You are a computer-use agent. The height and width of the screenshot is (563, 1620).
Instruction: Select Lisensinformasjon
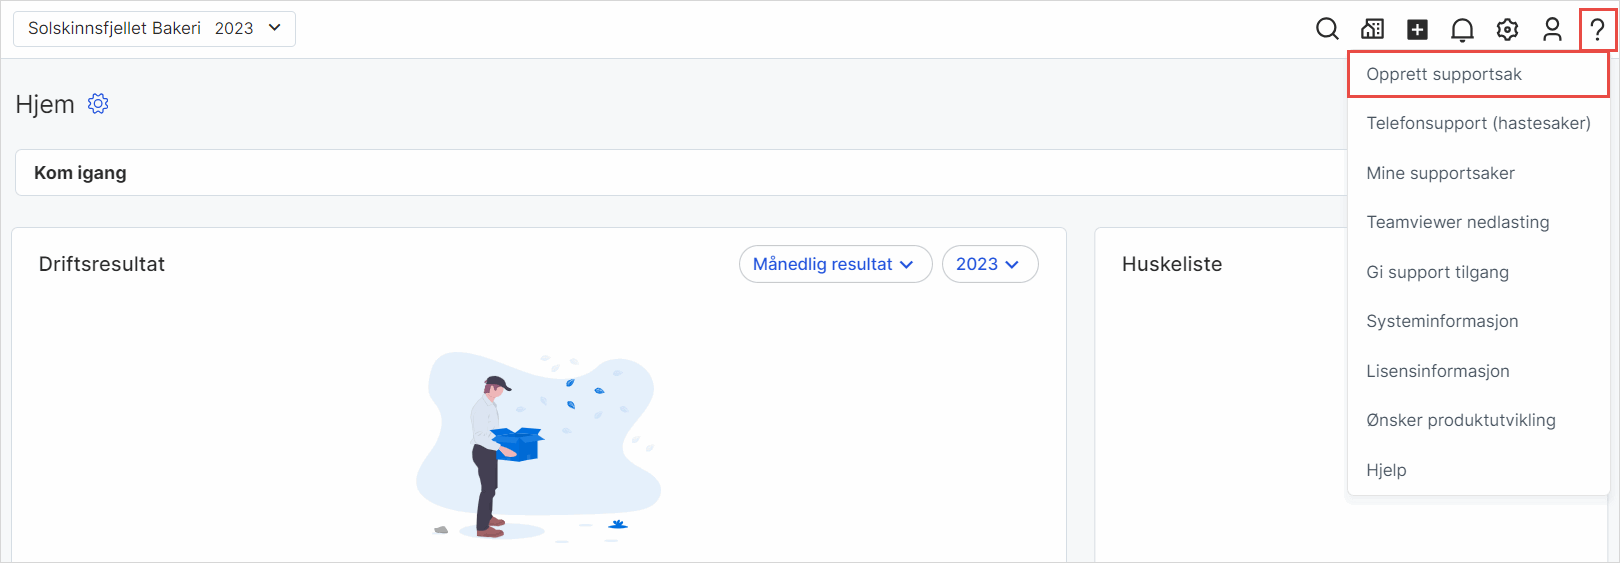(x=1437, y=371)
